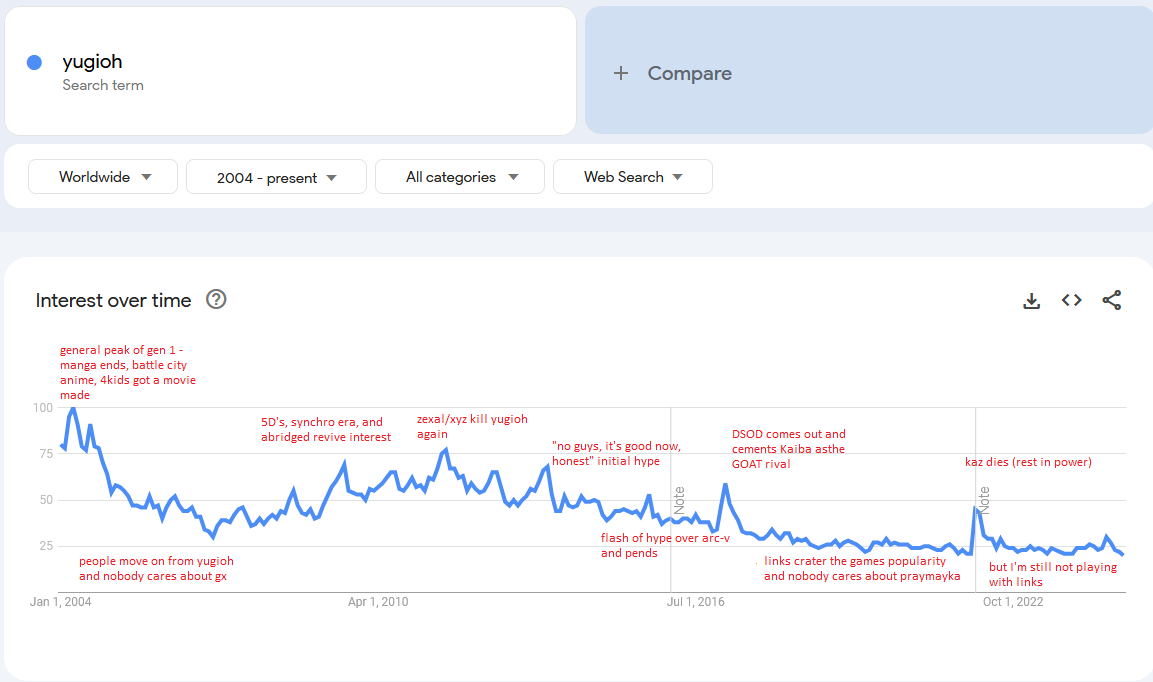Click the Jul 1, 2016 axis label
This screenshot has height=682, width=1153.
(x=696, y=602)
